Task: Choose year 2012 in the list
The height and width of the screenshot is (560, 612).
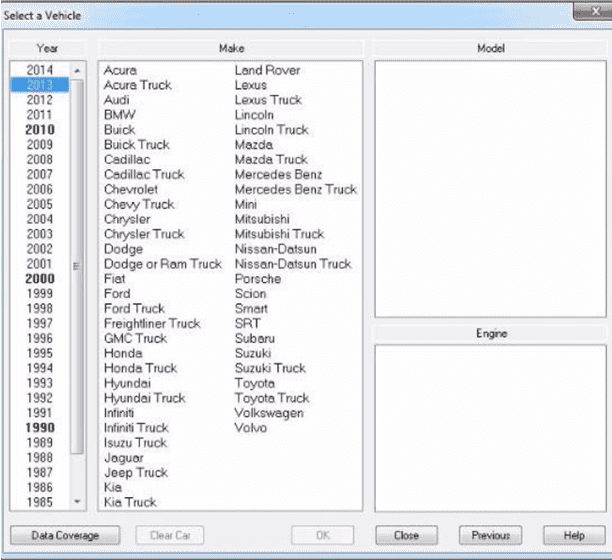Action: [40, 100]
